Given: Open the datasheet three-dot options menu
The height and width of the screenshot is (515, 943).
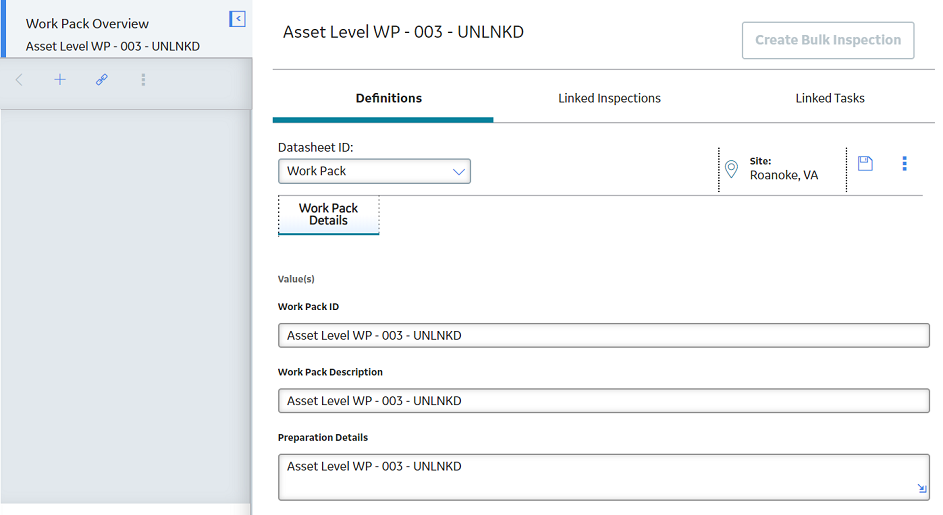Looking at the screenshot, I should point(905,164).
